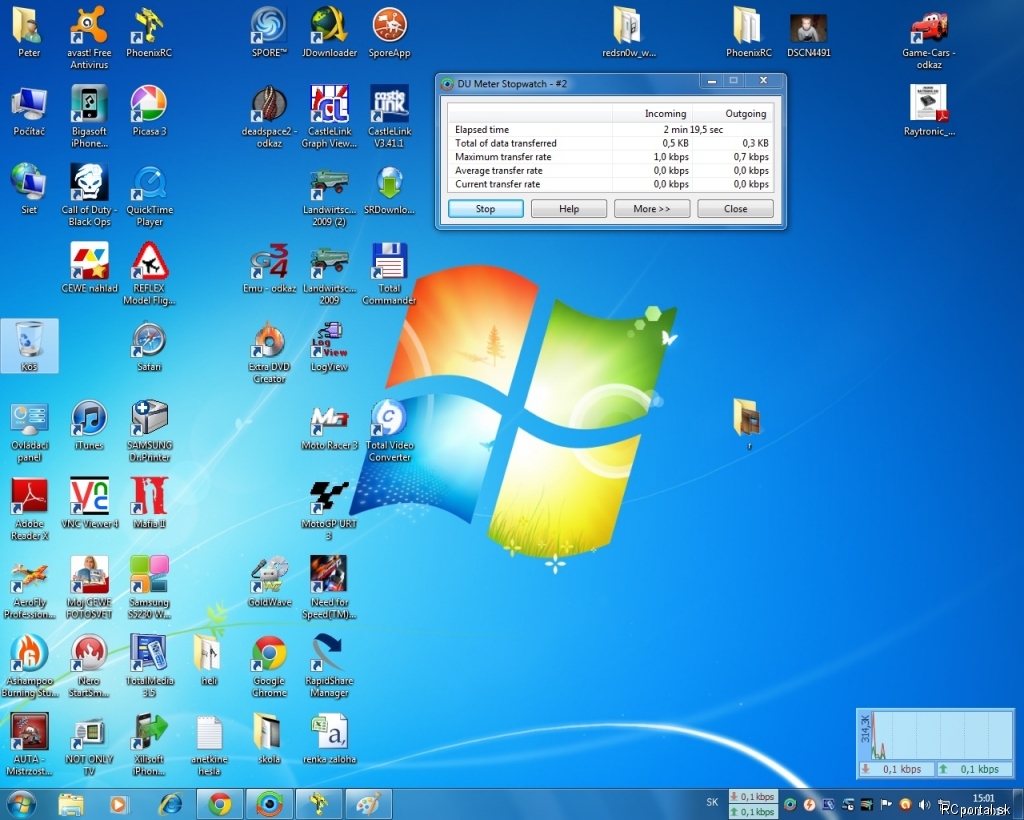Image resolution: width=1024 pixels, height=820 pixels.
Task: Click the SK language indicator
Action: click(x=712, y=802)
